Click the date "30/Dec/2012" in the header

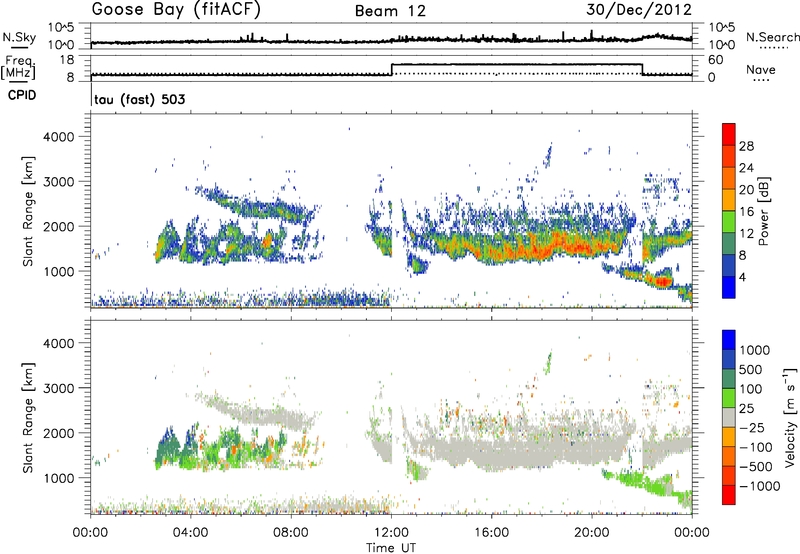click(639, 10)
